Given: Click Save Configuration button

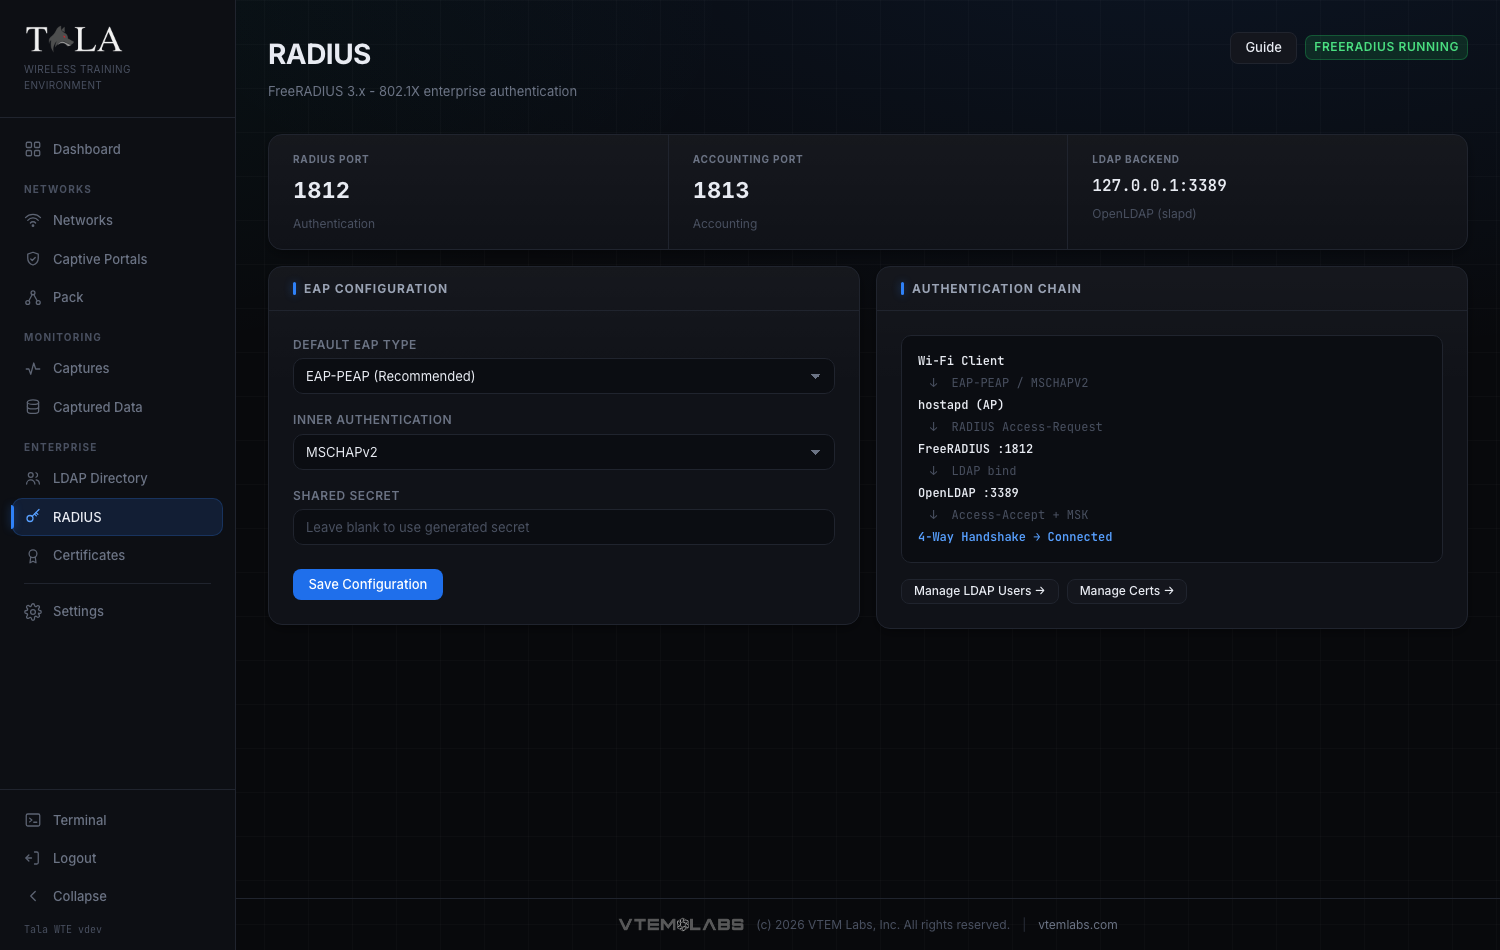Looking at the screenshot, I should pyautogui.click(x=368, y=584).
